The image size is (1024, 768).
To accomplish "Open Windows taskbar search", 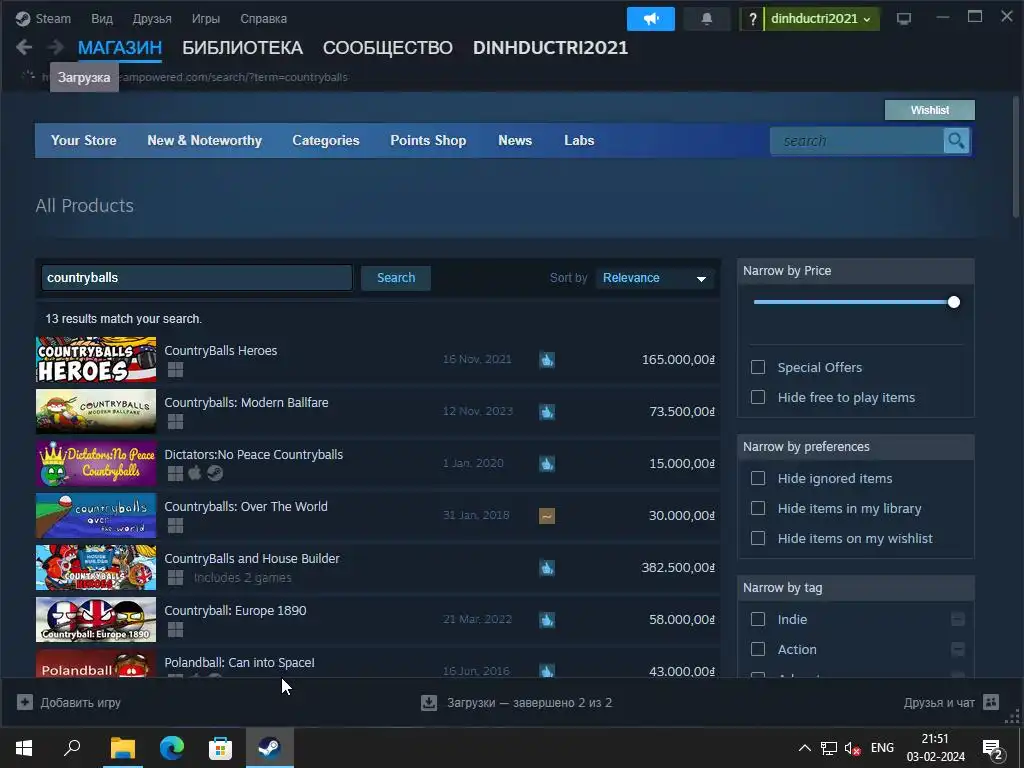I will tap(72, 748).
